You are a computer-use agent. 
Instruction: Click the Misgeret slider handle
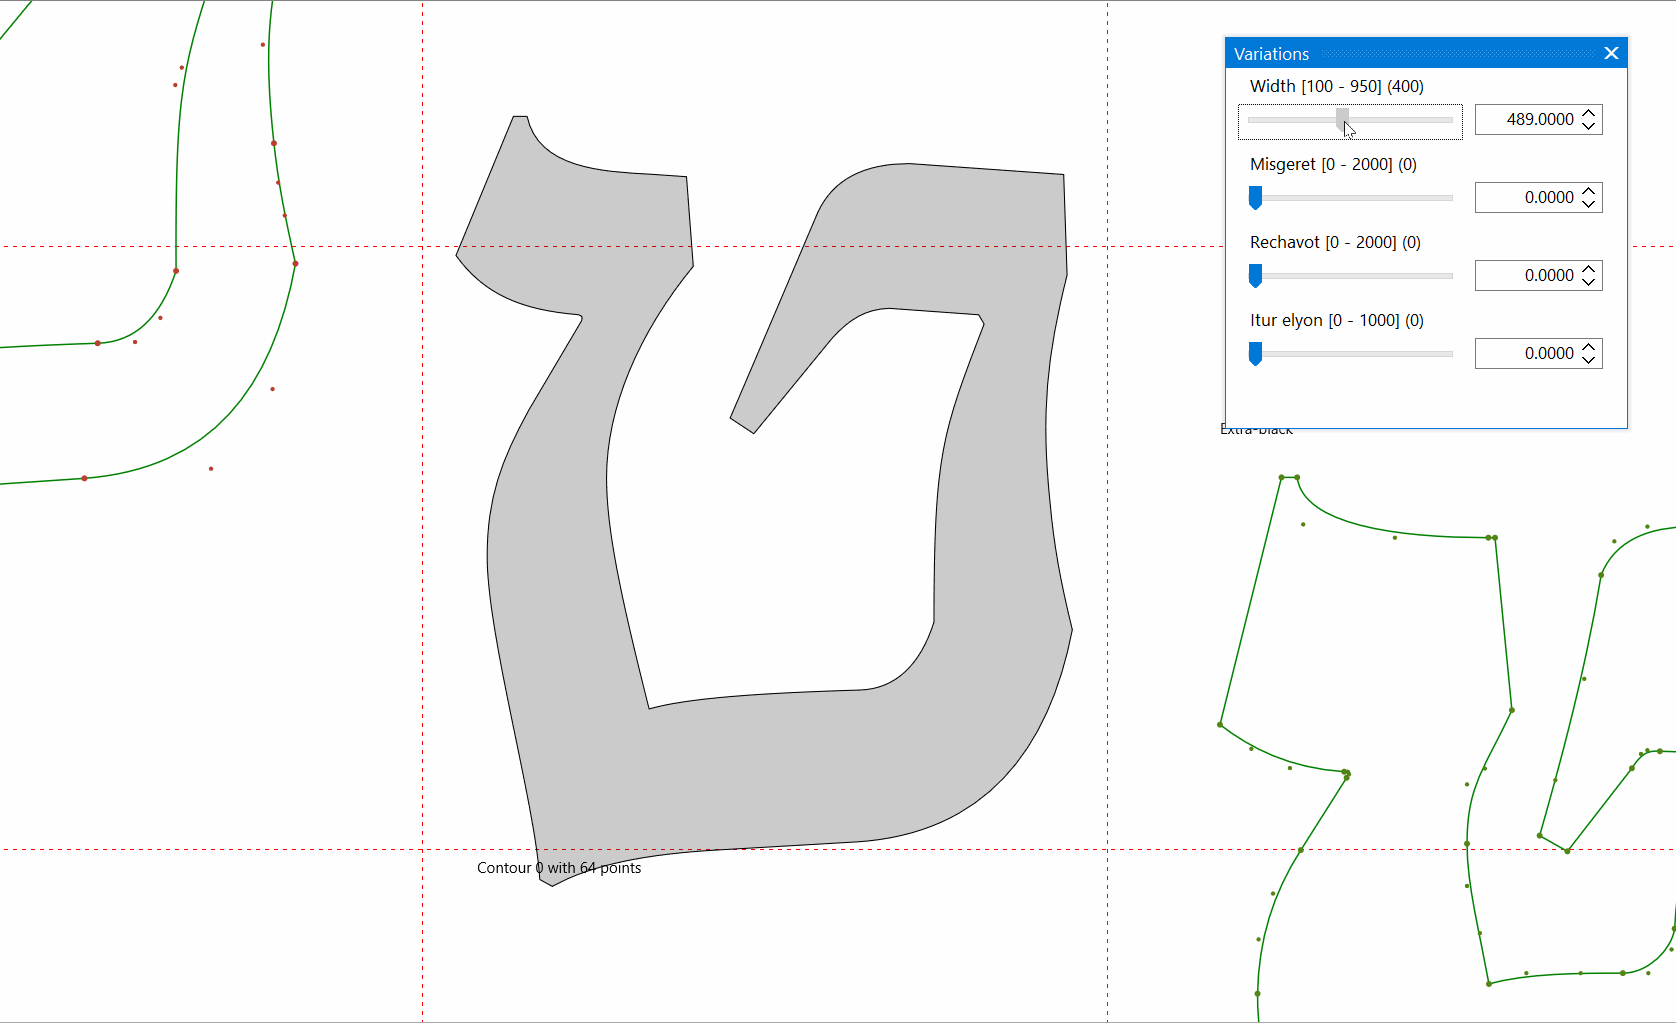click(1255, 198)
